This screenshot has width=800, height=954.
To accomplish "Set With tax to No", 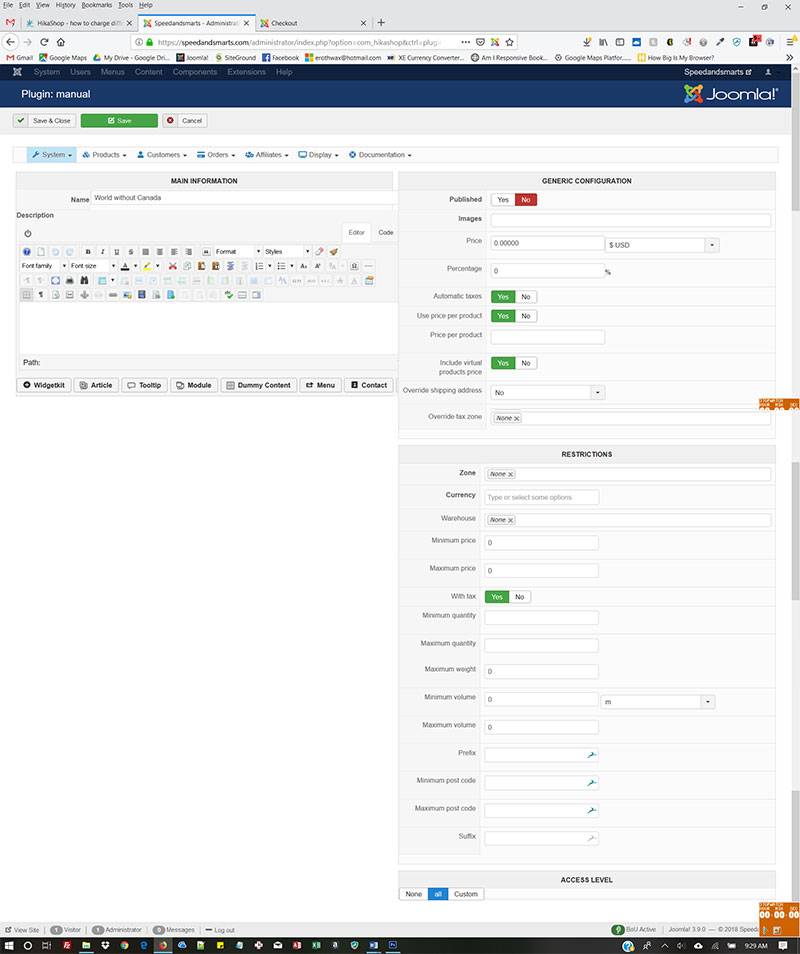I will 520,597.
